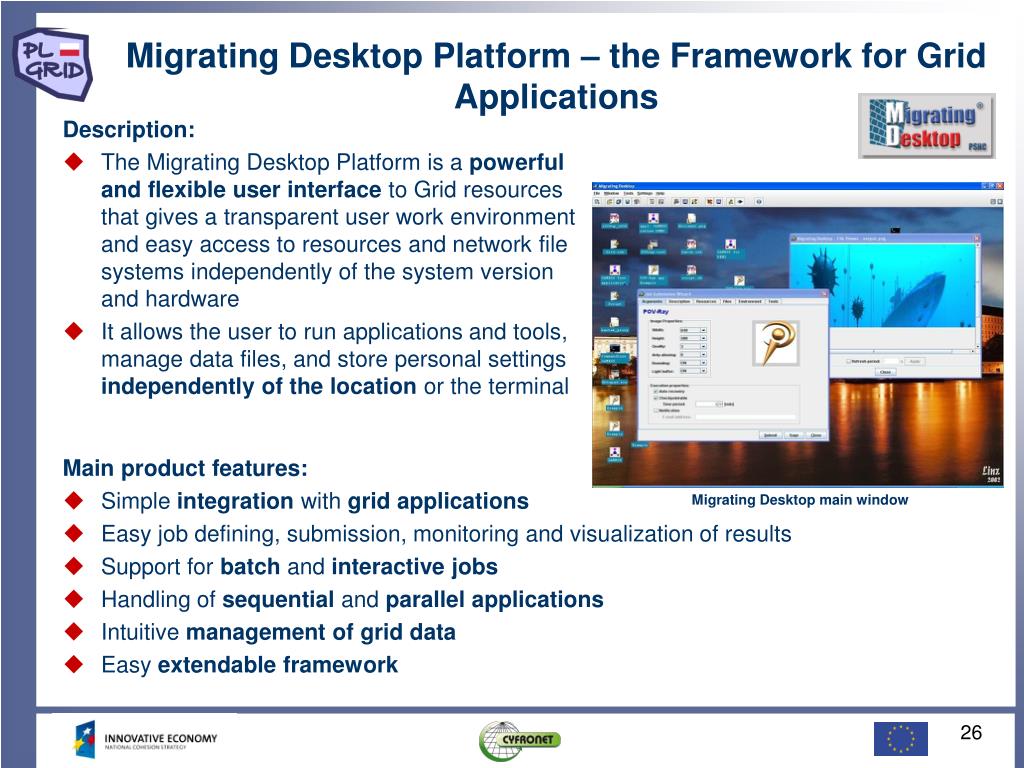
Task: Click 'Support for batch and interactive jobs' line
Action: pyautogui.click(x=299, y=566)
